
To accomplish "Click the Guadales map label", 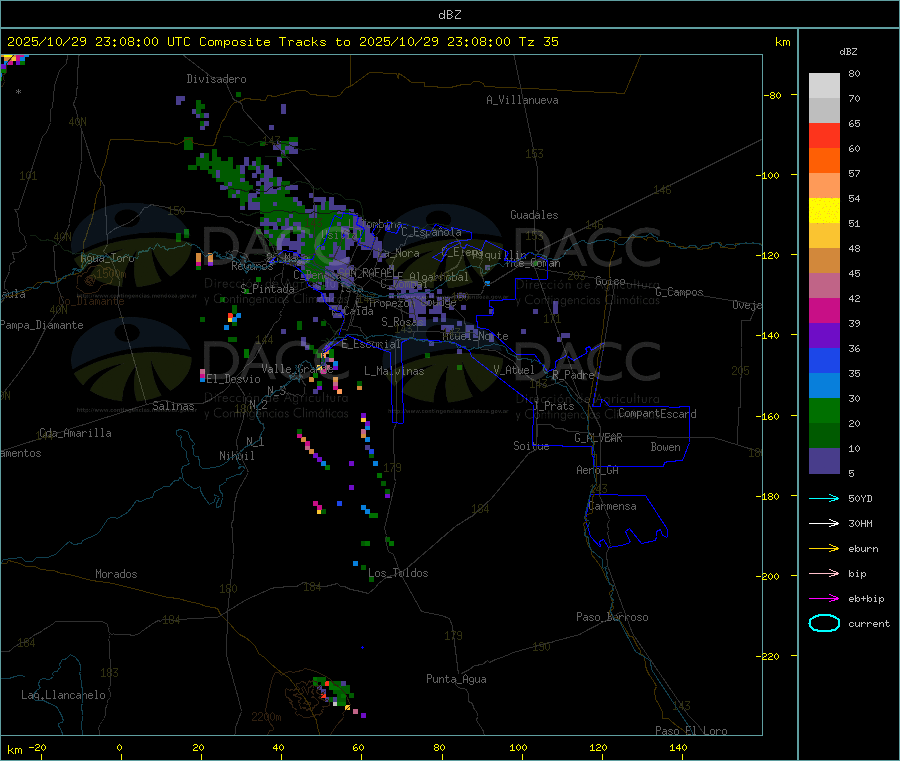I will click(x=534, y=215).
